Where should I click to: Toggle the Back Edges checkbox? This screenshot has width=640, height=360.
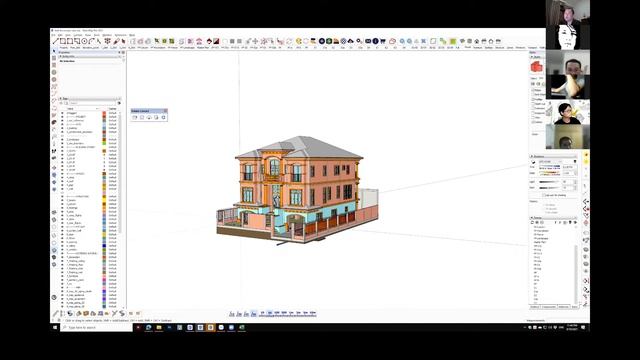tap(533, 94)
